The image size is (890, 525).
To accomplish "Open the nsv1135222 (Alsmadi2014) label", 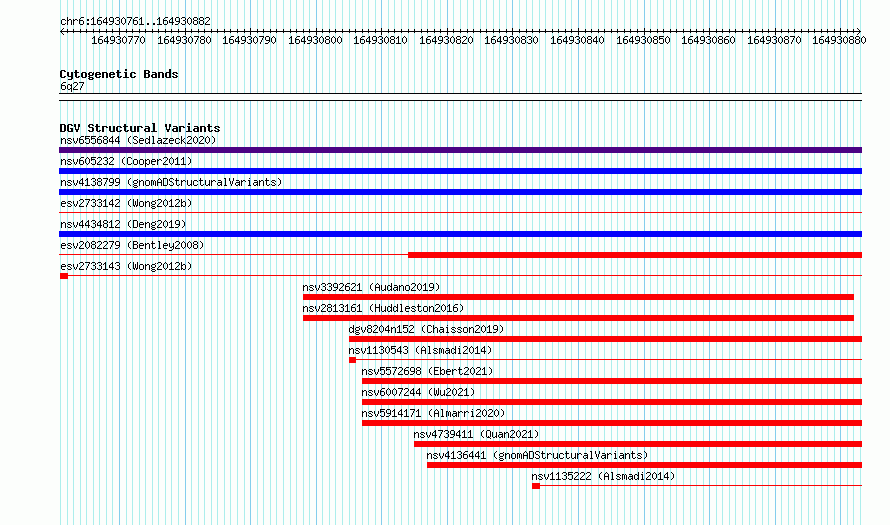I will 603,476.
